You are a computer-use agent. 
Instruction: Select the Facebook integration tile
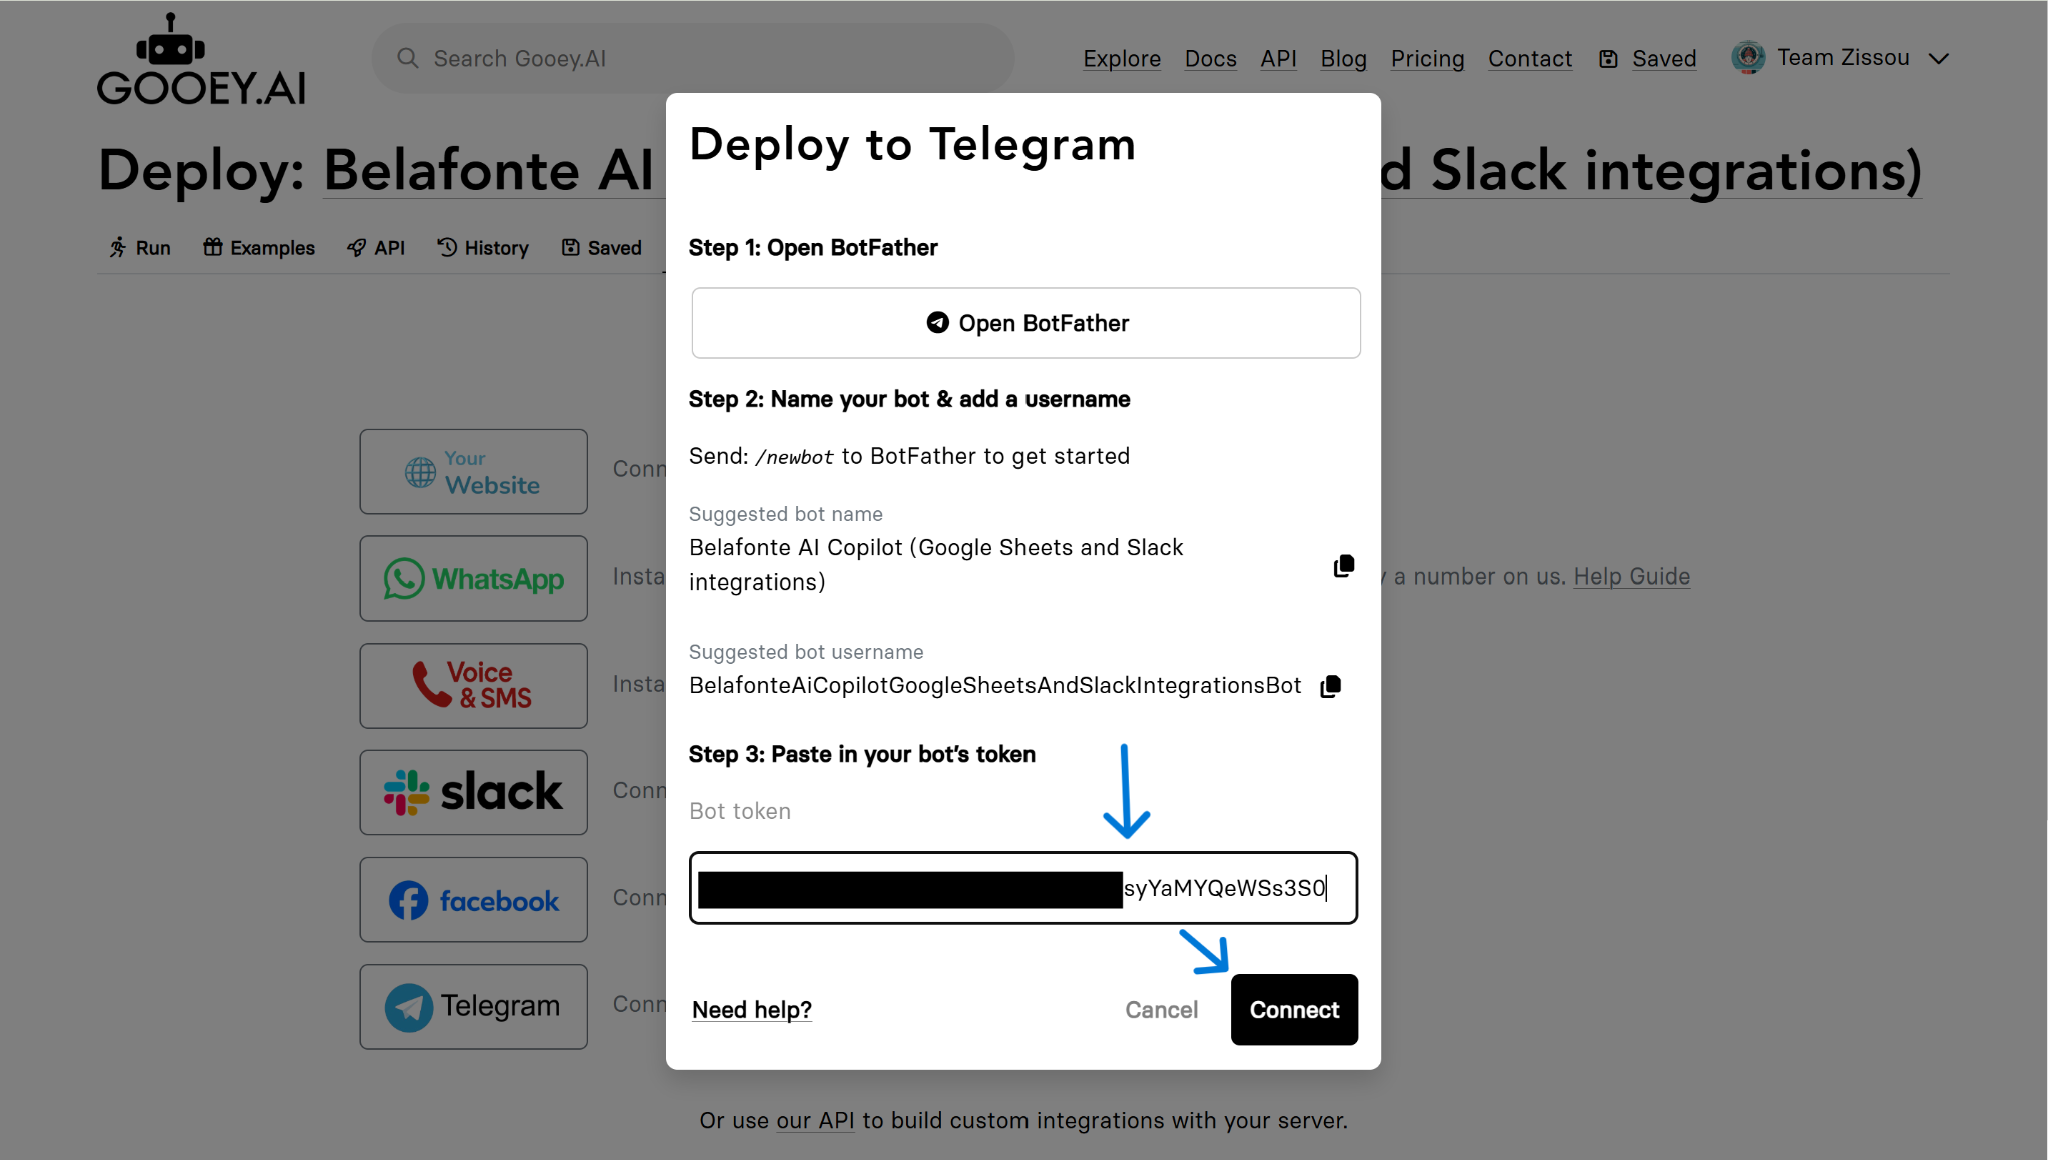(473, 899)
